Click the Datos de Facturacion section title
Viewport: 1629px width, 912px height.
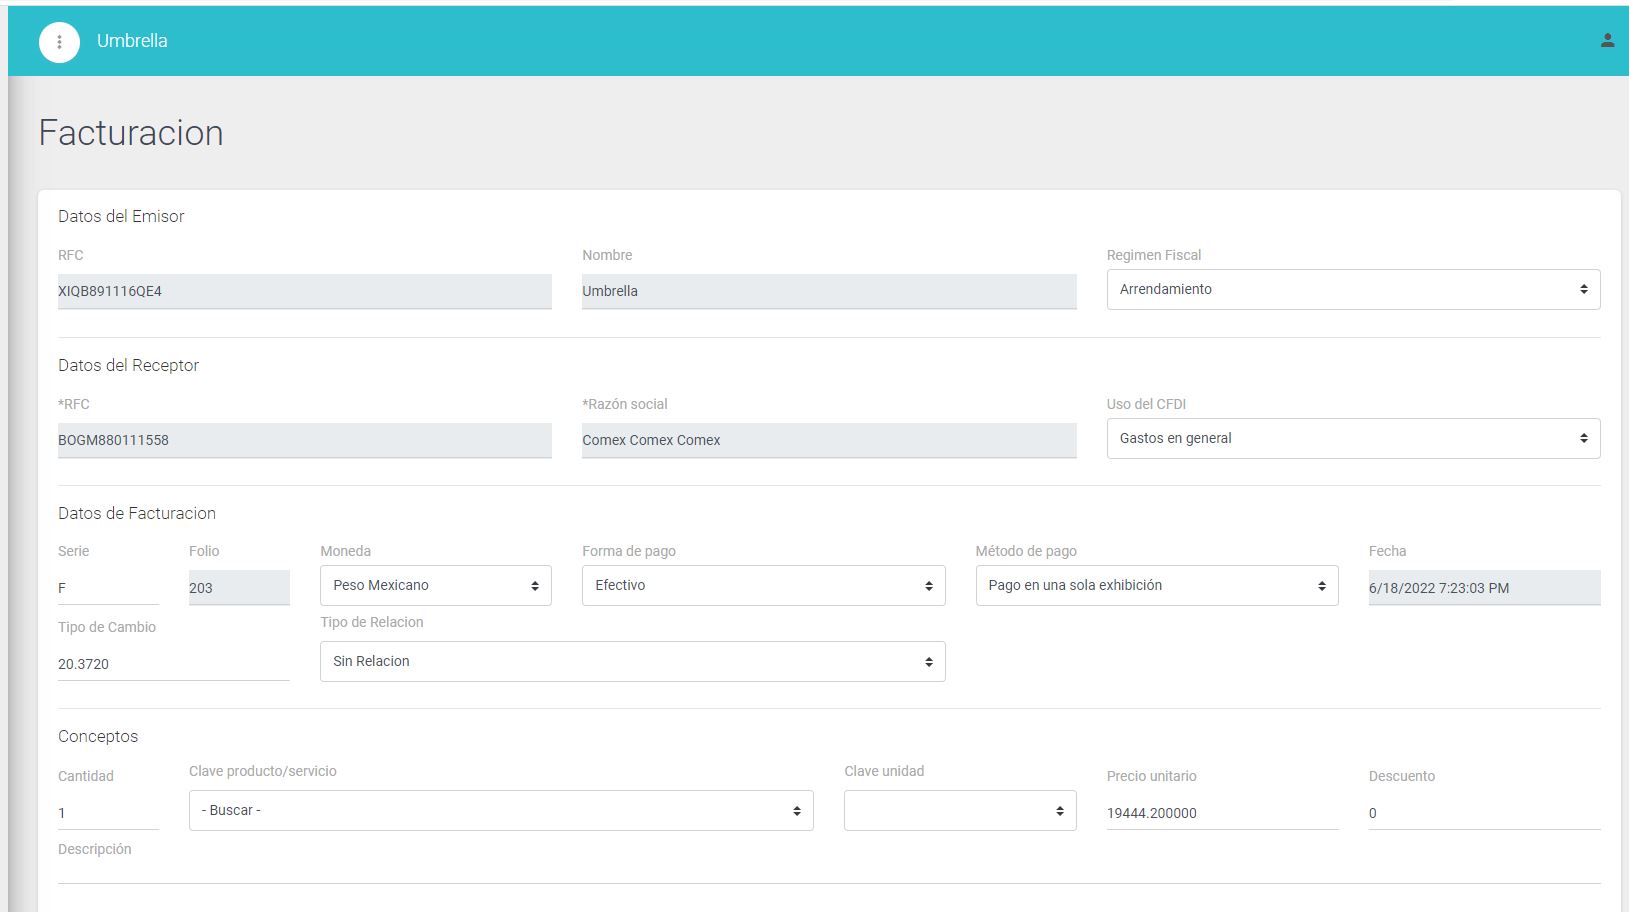coord(137,513)
